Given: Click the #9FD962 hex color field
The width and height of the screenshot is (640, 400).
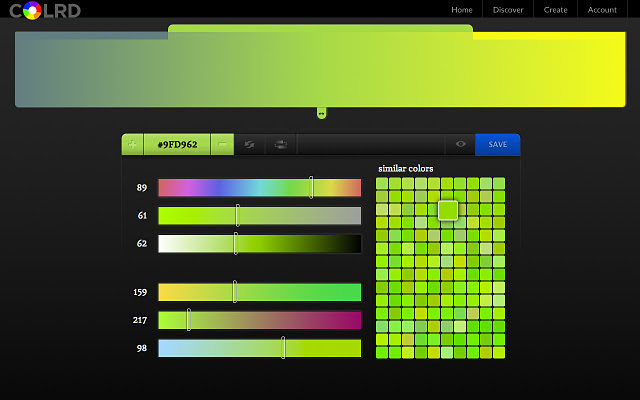Looking at the screenshot, I should pos(177,144).
